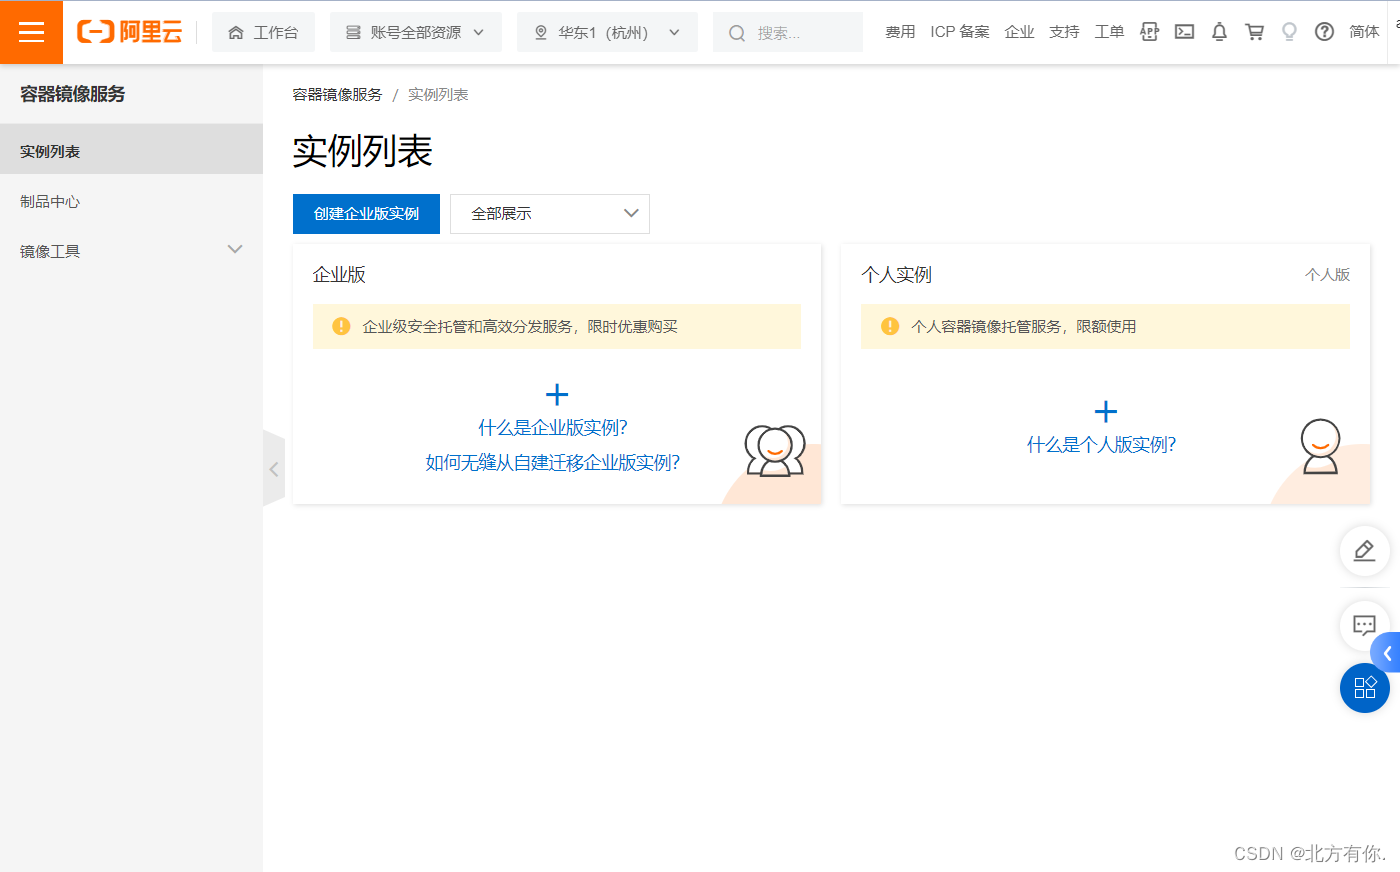This screenshot has width=1400, height=872.
Task: Open 如何无缝从自建迁移企业版实例? link
Action: point(553,463)
